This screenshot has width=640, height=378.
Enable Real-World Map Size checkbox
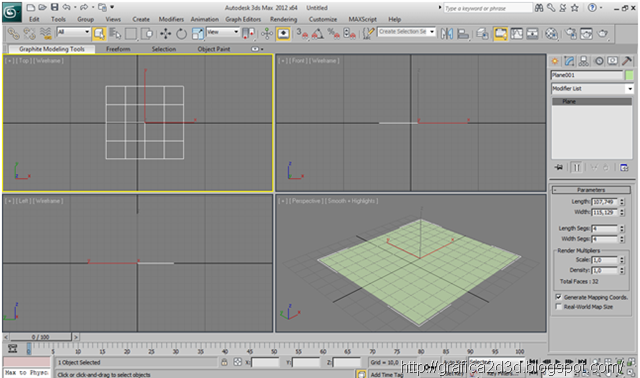pos(558,307)
